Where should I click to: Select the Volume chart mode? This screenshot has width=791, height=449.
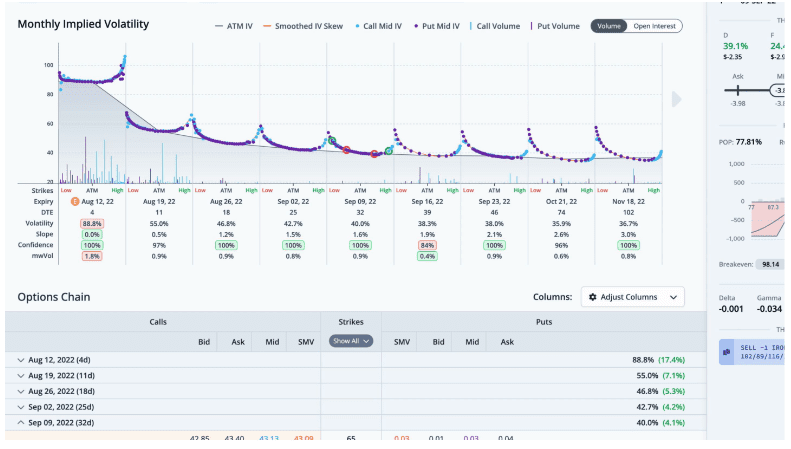coord(609,26)
